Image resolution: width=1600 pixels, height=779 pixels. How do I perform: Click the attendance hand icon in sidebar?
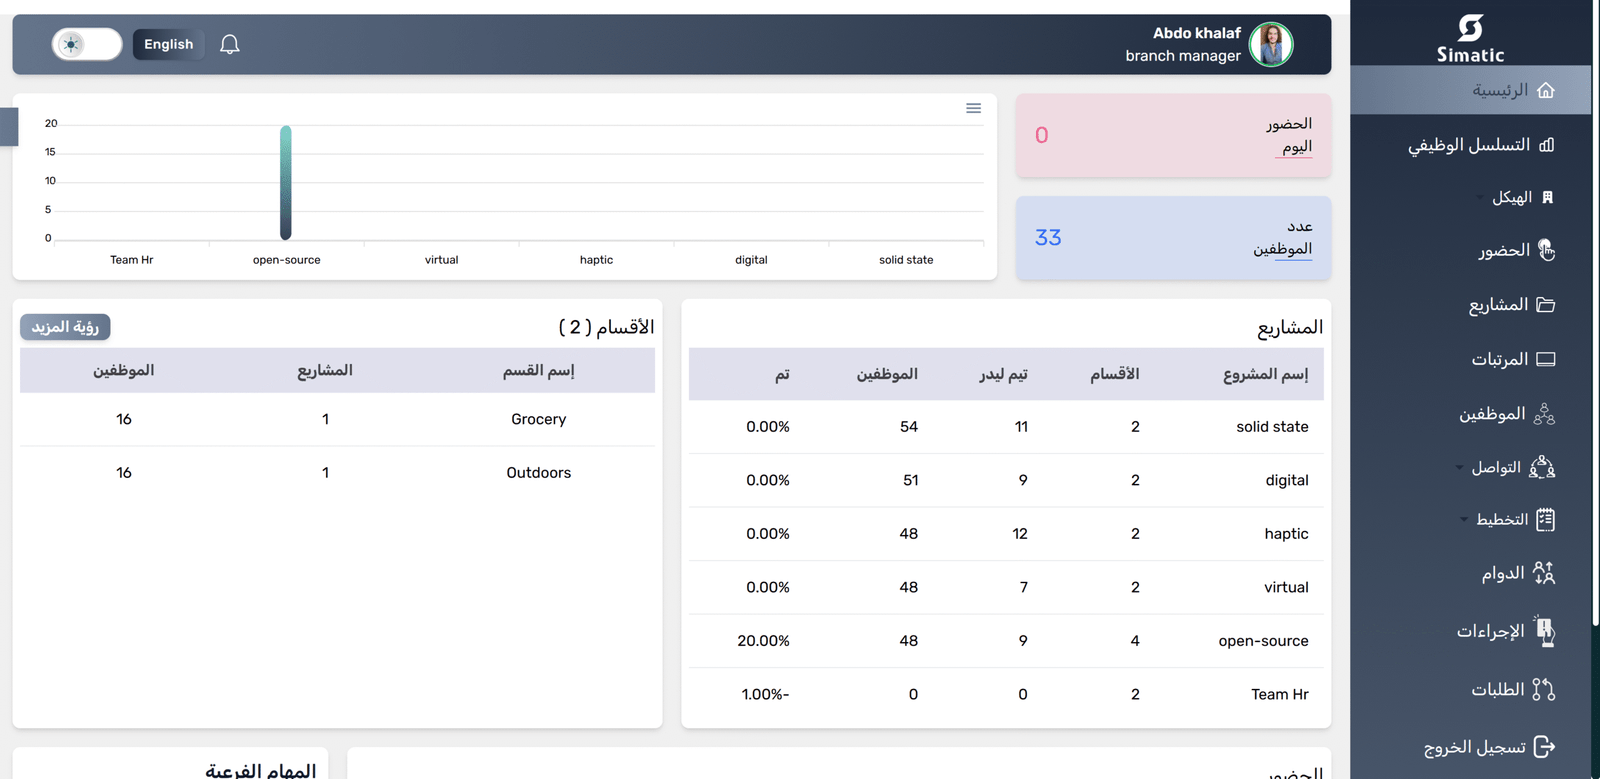1546,250
